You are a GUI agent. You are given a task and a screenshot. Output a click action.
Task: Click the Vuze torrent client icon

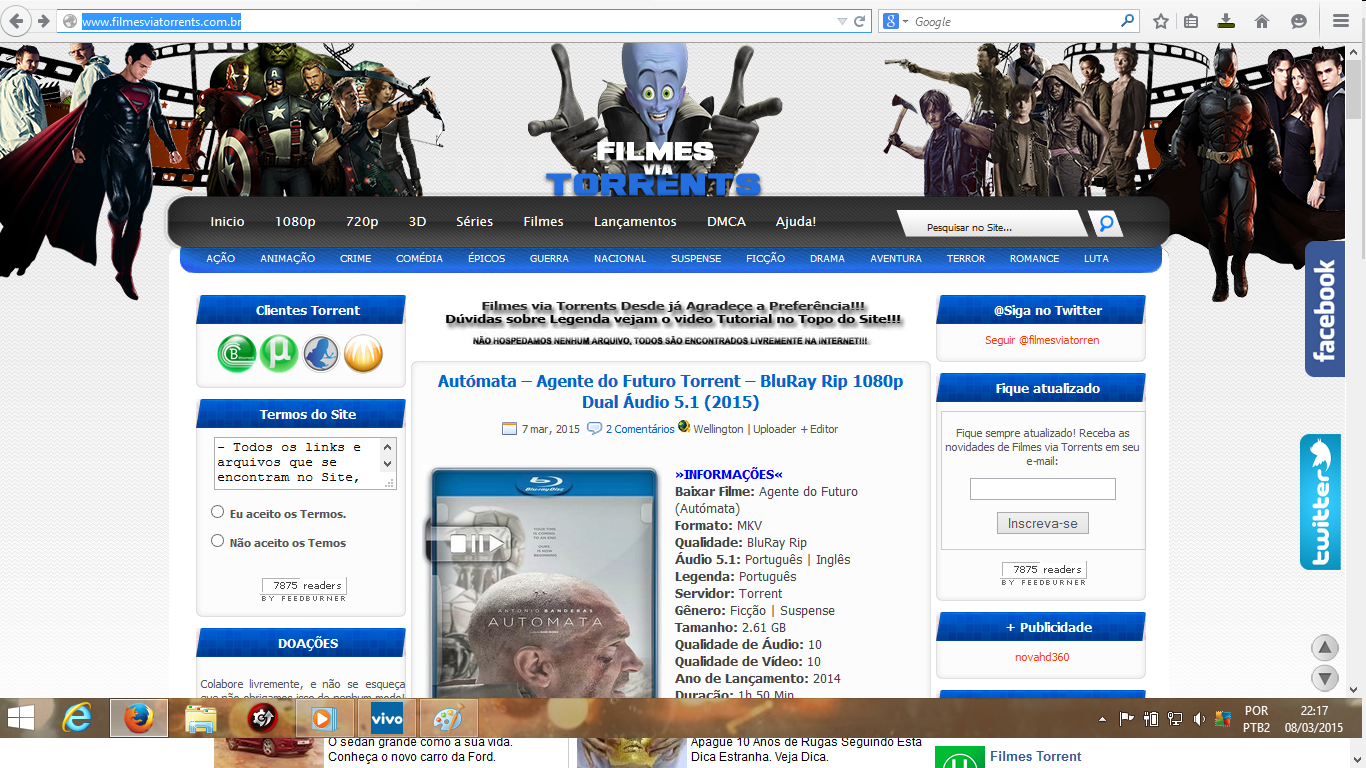click(x=320, y=354)
